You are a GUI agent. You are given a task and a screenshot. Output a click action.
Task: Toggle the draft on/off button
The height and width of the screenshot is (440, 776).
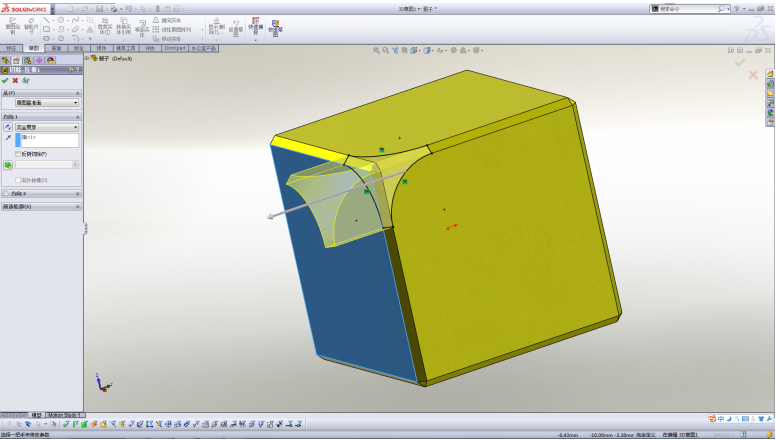click(7, 165)
